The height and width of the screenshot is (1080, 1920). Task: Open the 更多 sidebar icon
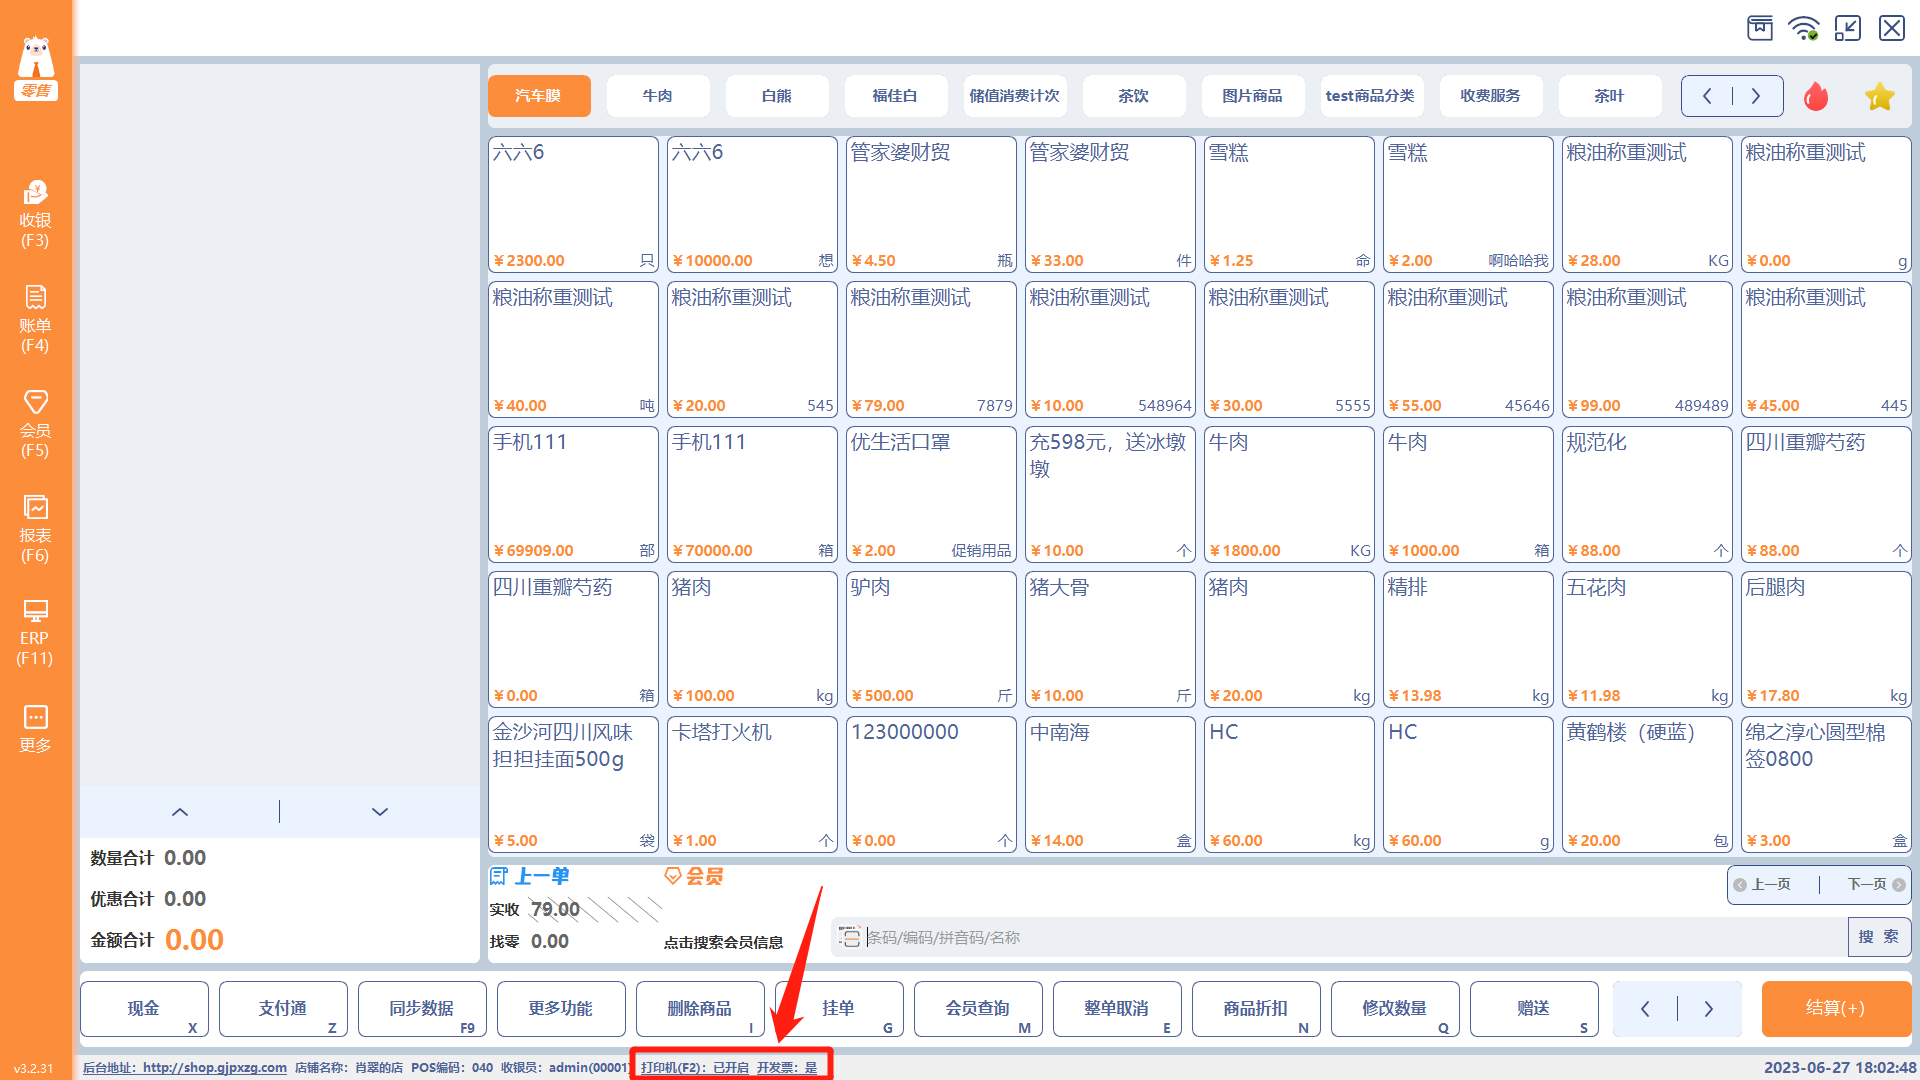tap(35, 729)
